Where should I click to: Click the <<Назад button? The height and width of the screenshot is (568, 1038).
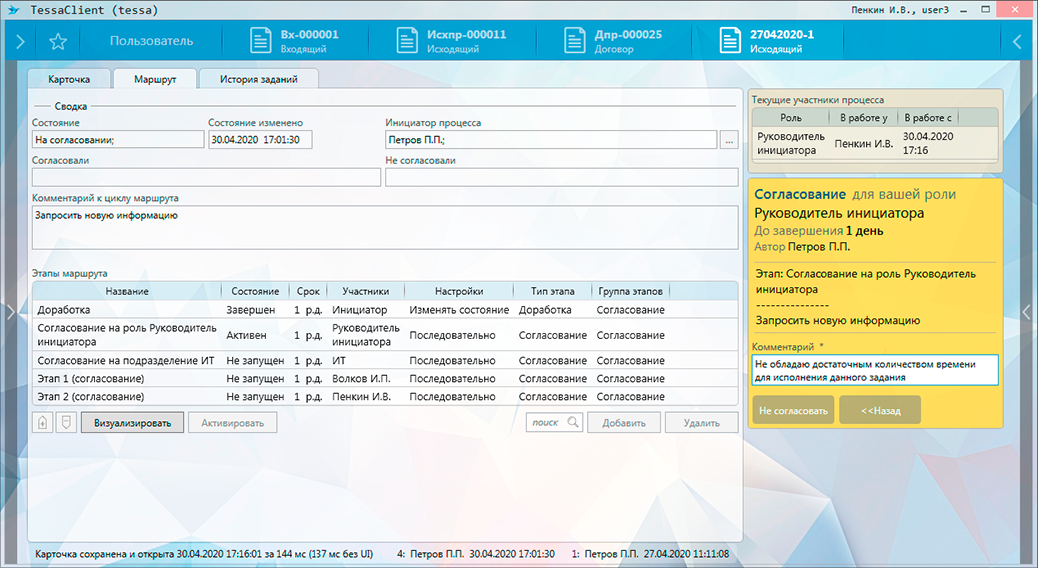coord(879,410)
